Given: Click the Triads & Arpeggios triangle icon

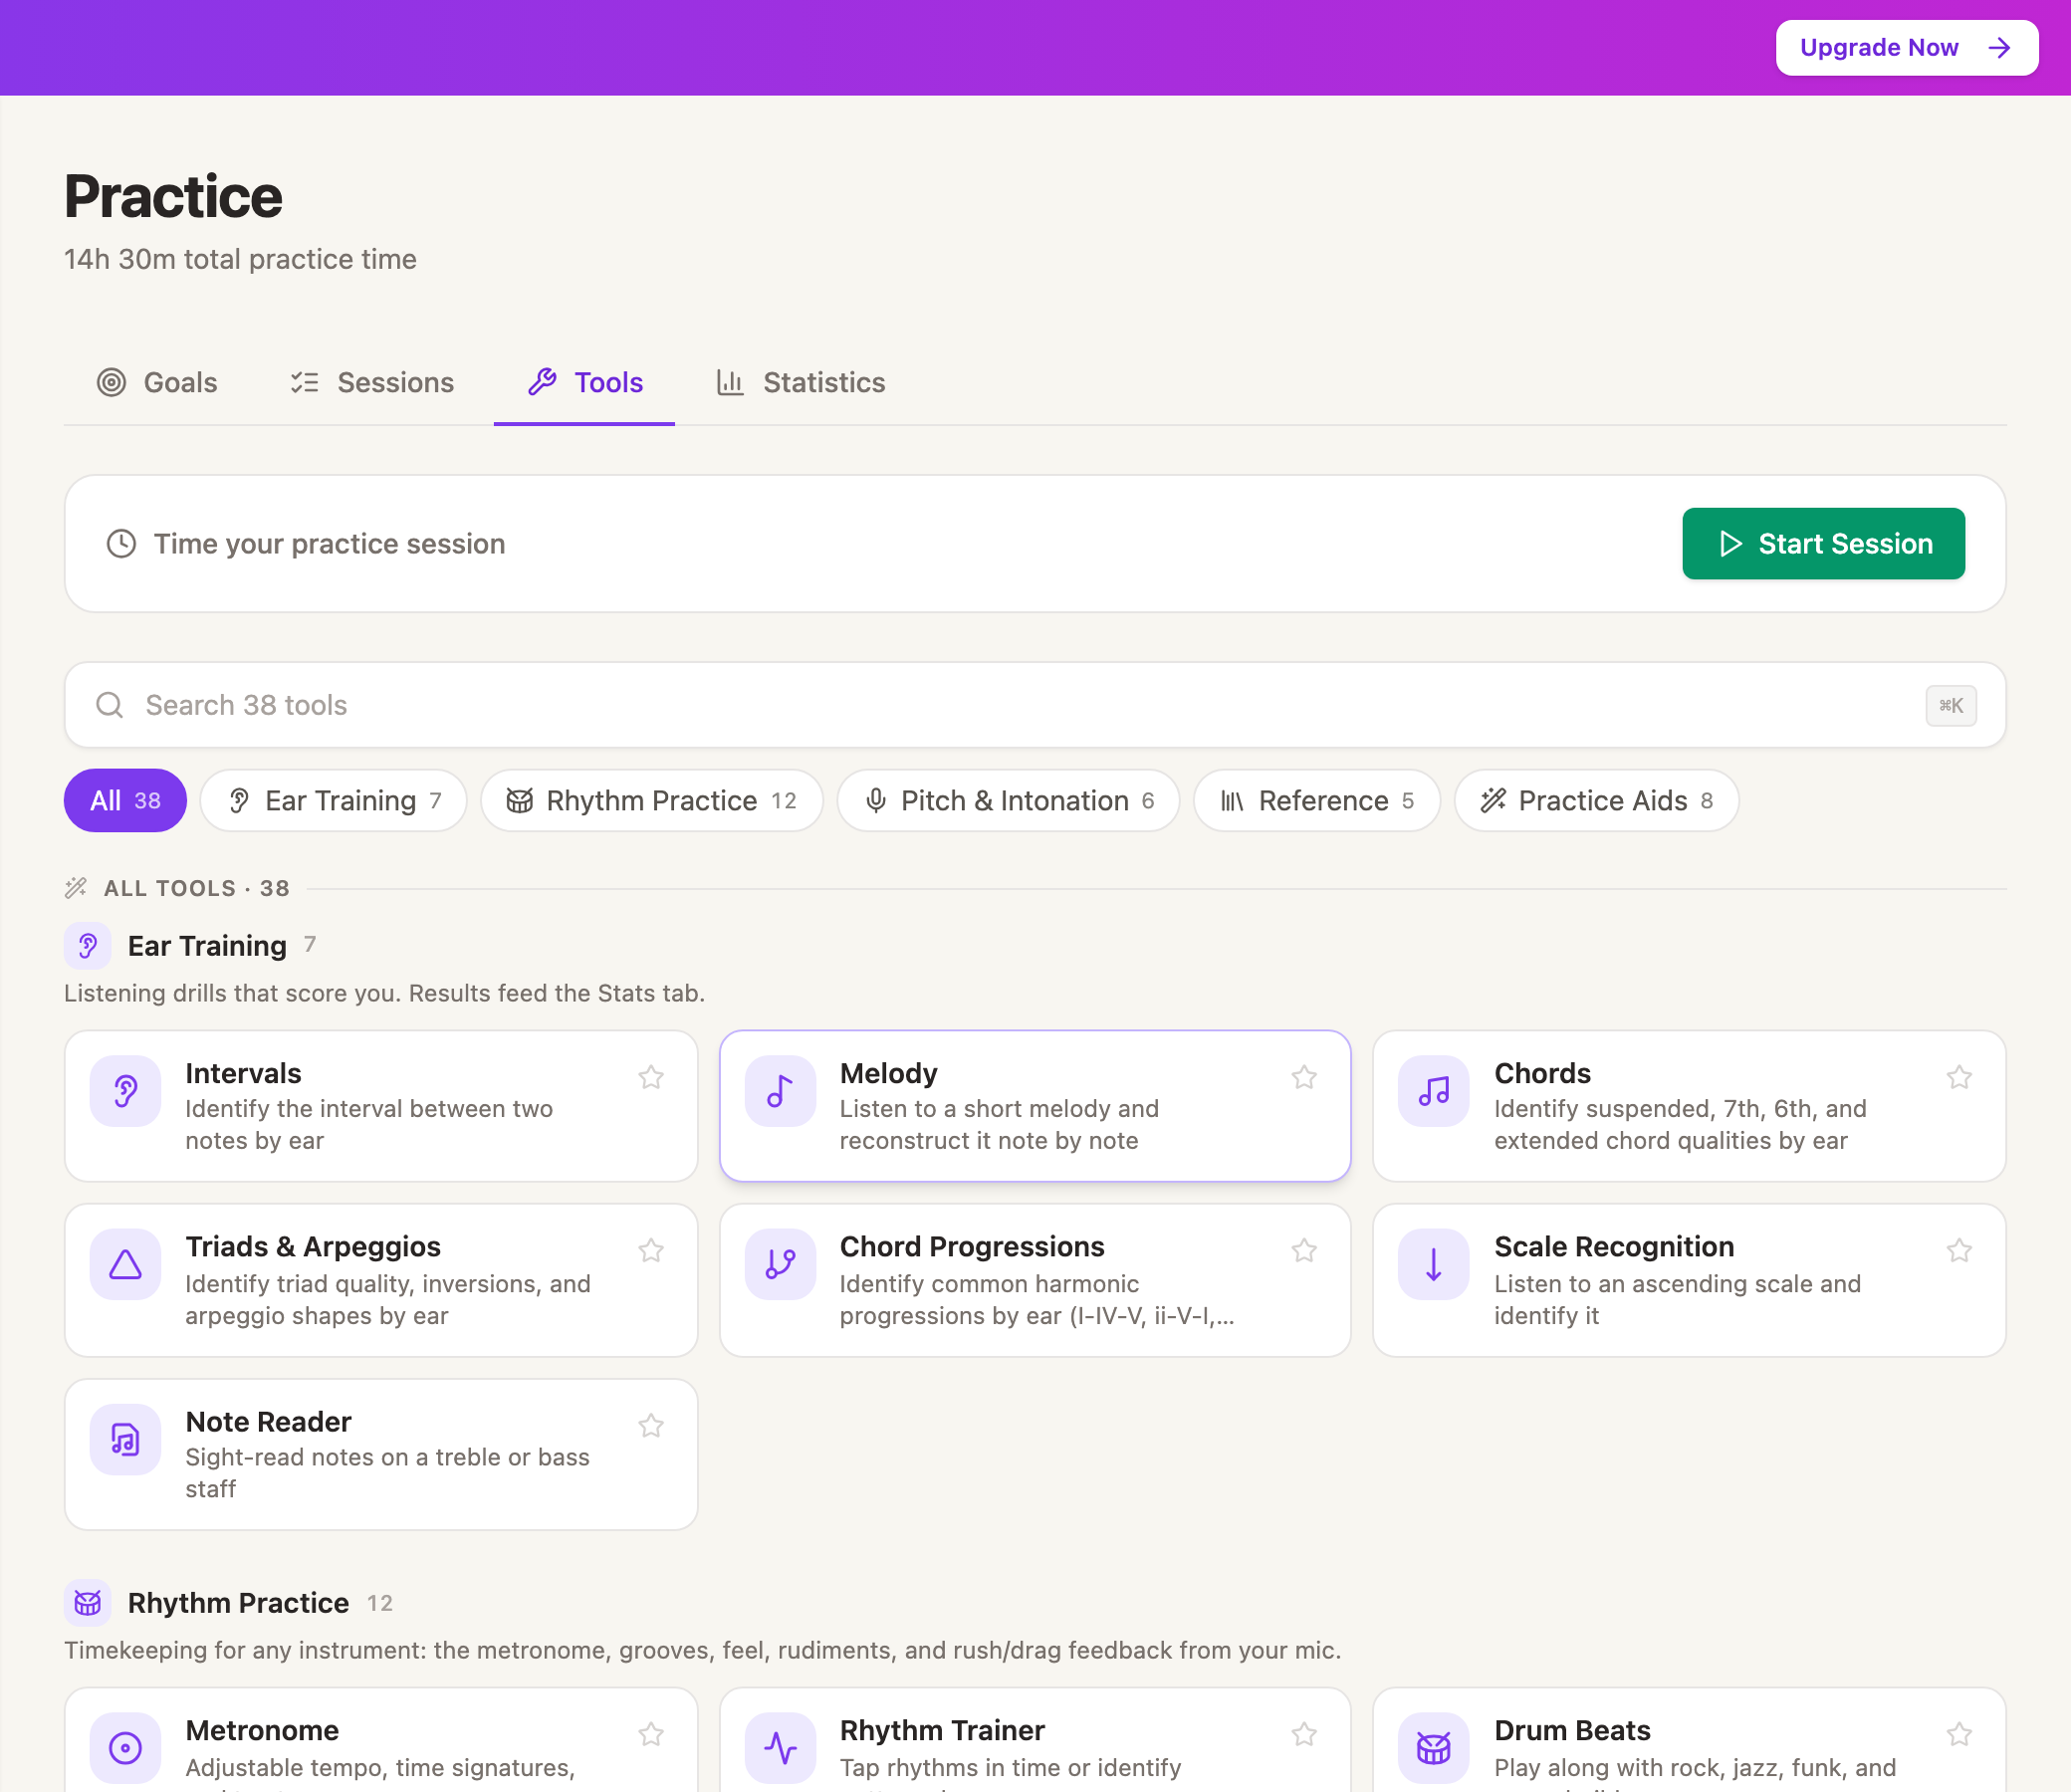Looking at the screenshot, I should coord(125,1265).
